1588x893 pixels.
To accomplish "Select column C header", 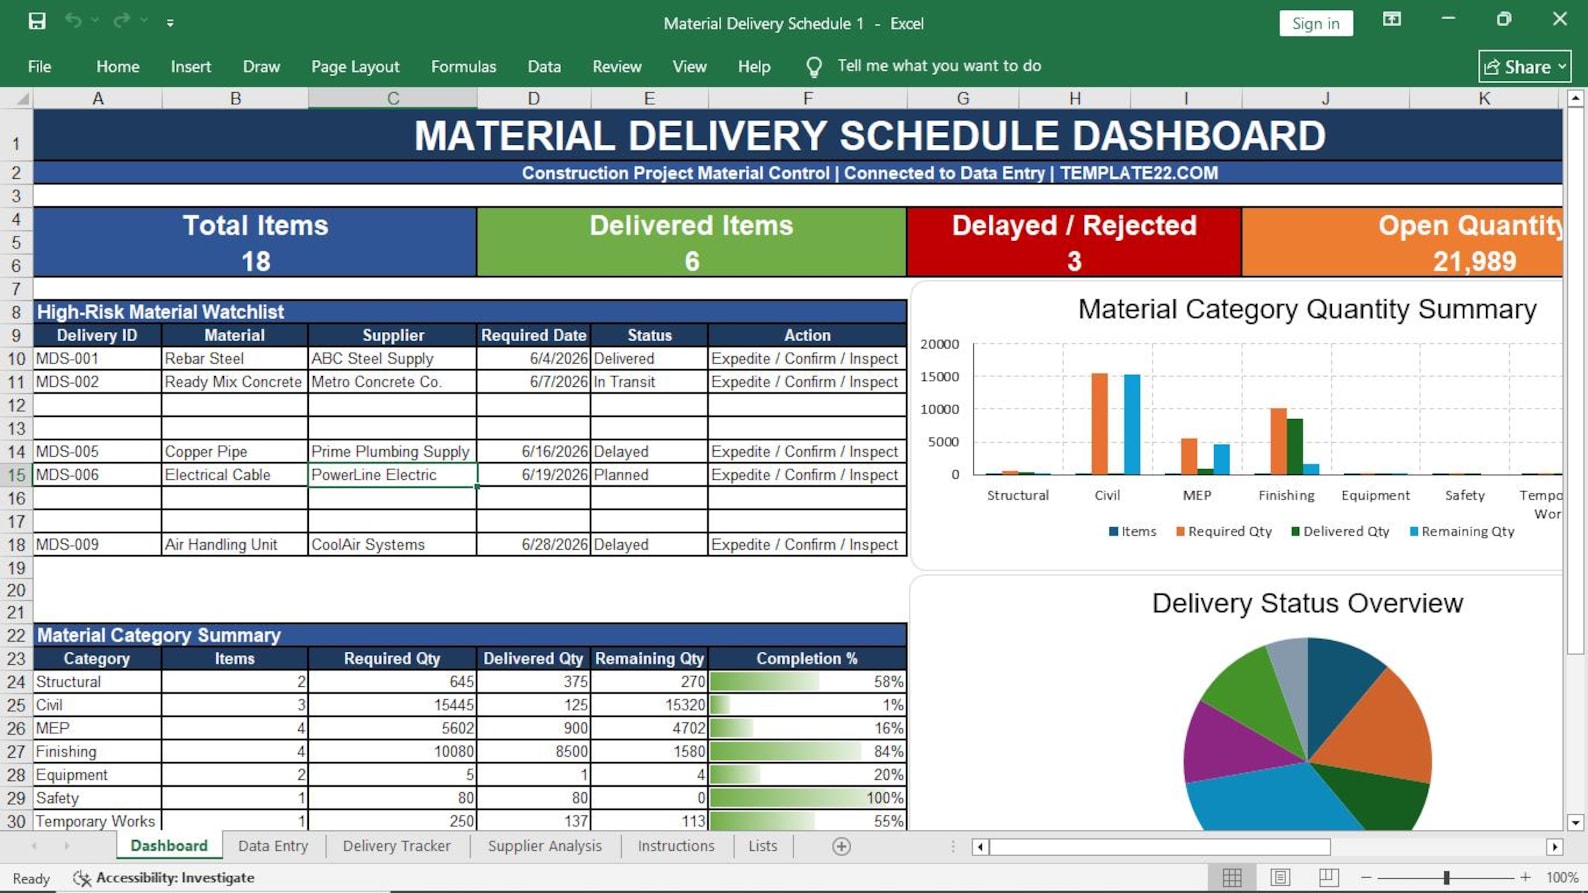I will click(x=393, y=98).
